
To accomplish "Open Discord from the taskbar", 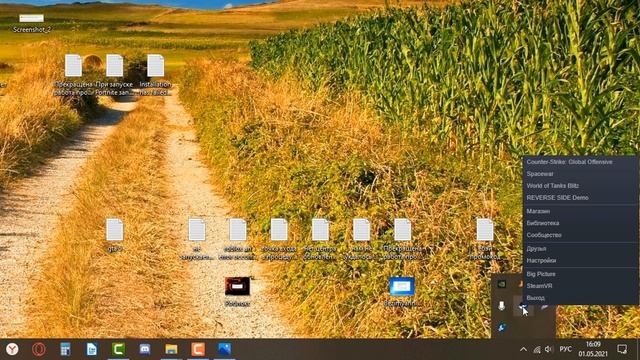I will pos(145,349).
